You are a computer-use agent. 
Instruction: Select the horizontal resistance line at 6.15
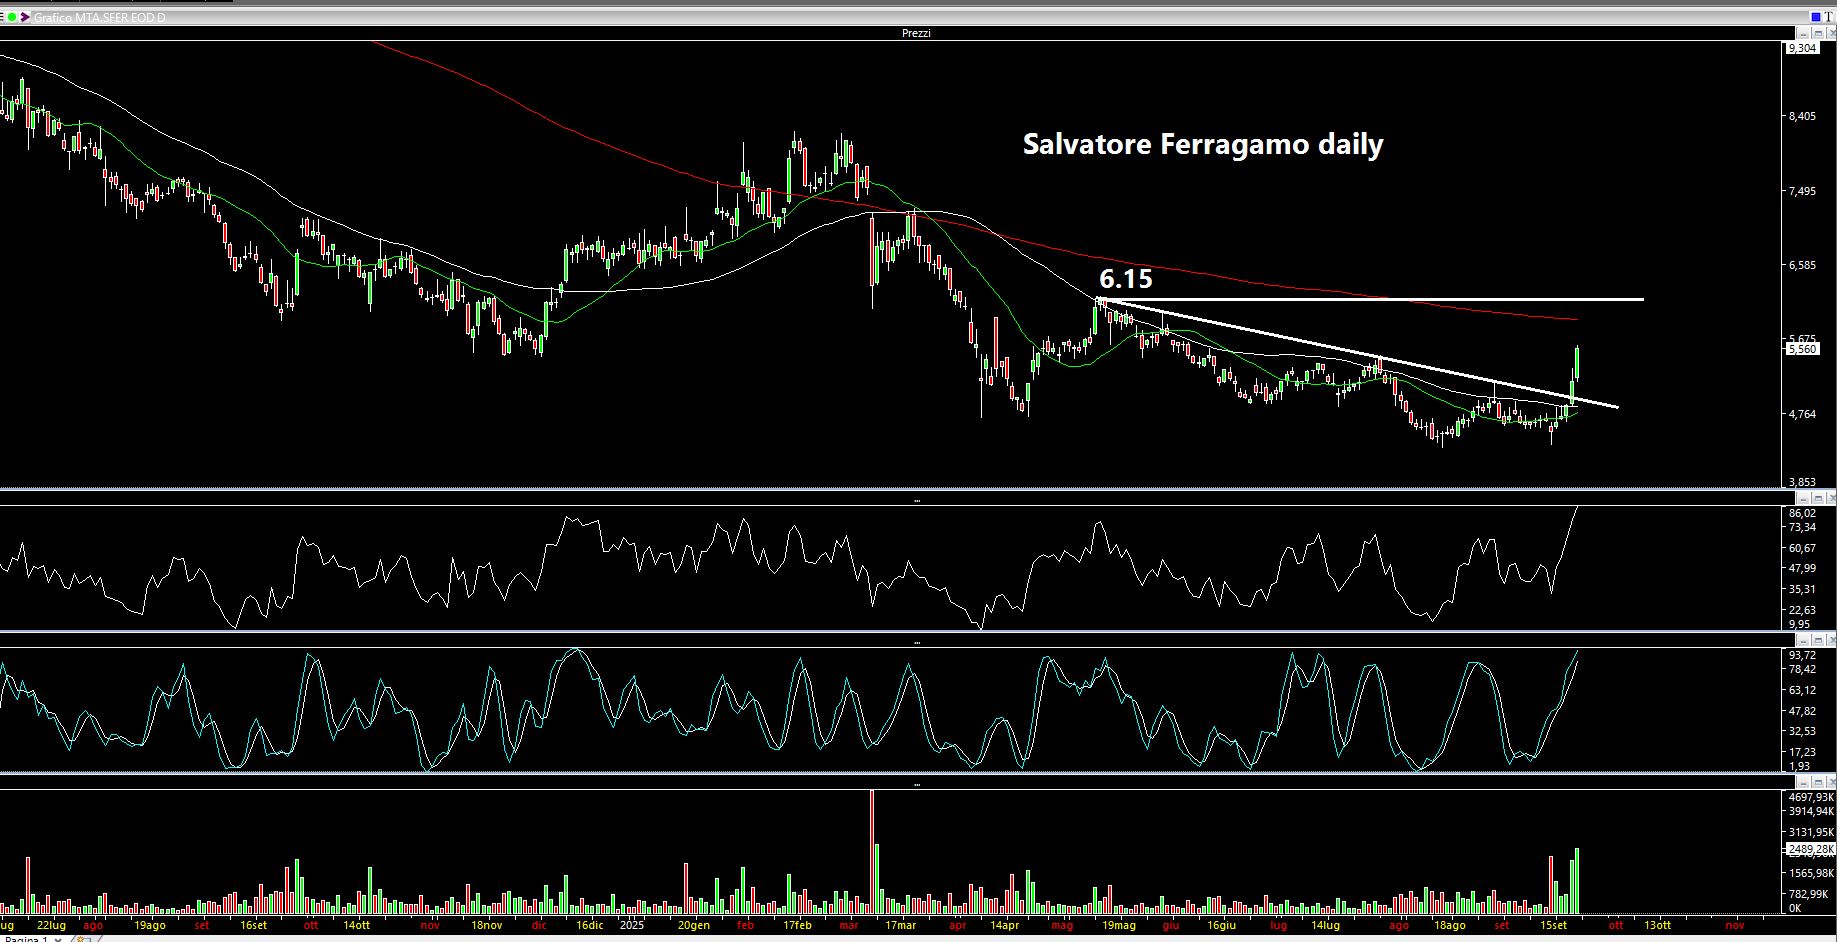coord(1370,299)
